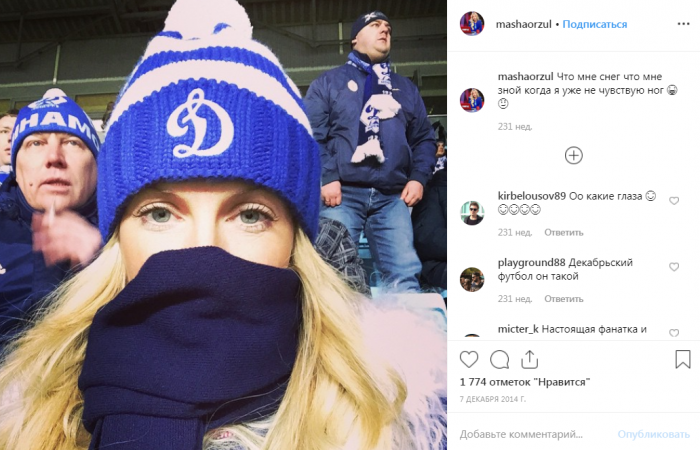
Task: View the 1 774 likes list
Action: pos(525,382)
